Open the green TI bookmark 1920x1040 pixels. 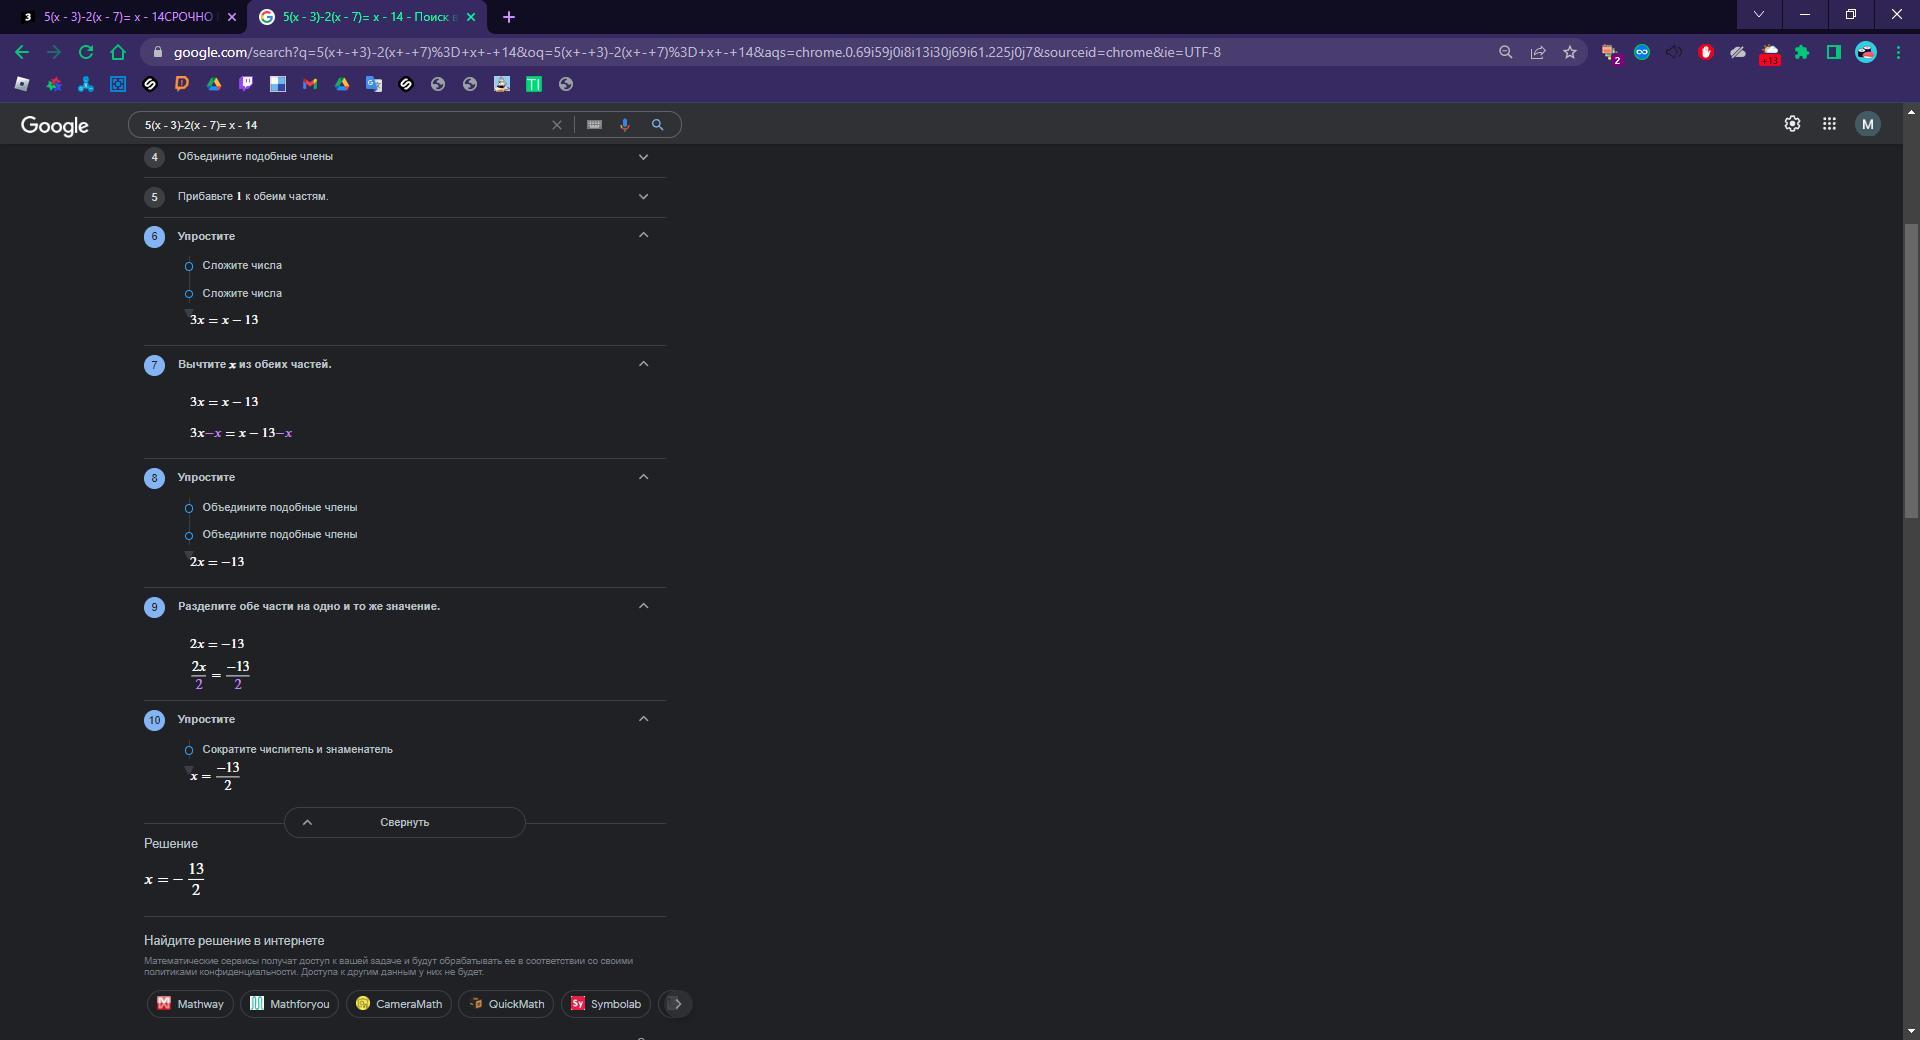(534, 84)
